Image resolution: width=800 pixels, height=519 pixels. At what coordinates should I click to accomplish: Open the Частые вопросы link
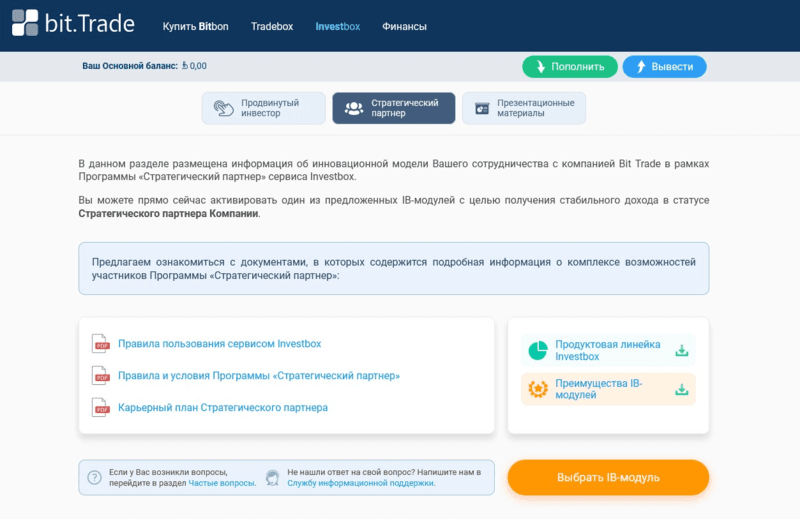click(221, 483)
